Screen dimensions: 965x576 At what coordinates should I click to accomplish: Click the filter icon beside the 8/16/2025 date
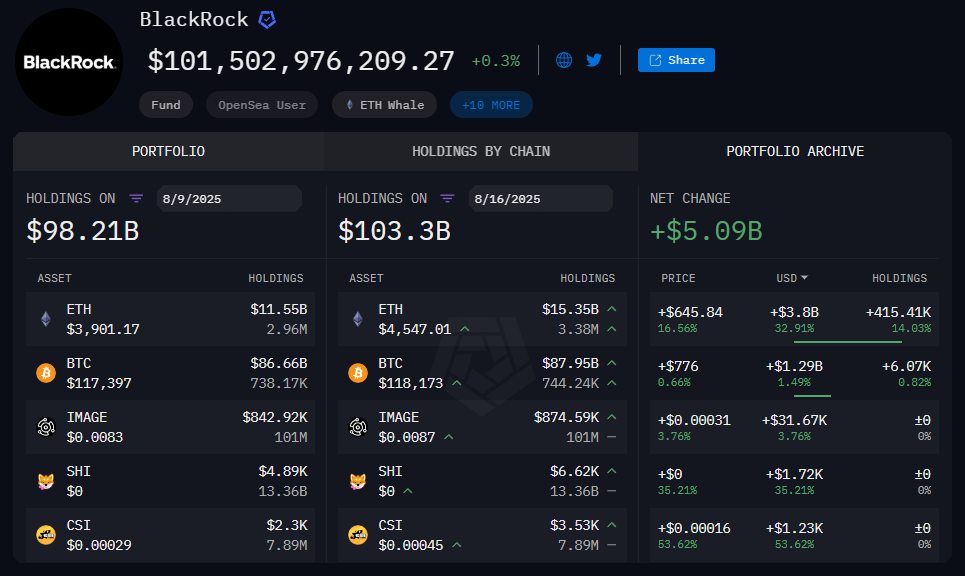447,198
